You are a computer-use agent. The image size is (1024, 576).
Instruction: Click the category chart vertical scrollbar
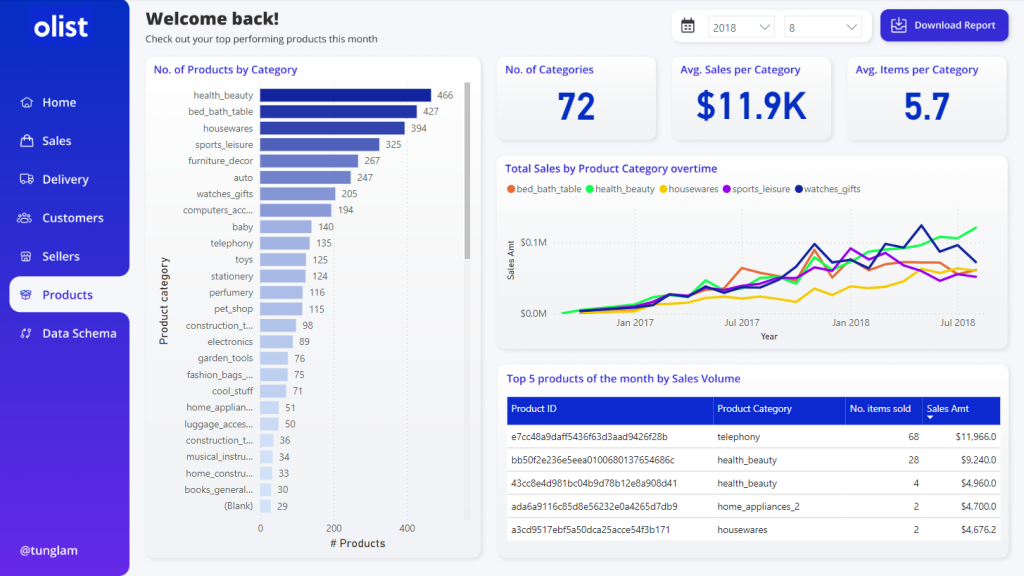click(x=467, y=170)
